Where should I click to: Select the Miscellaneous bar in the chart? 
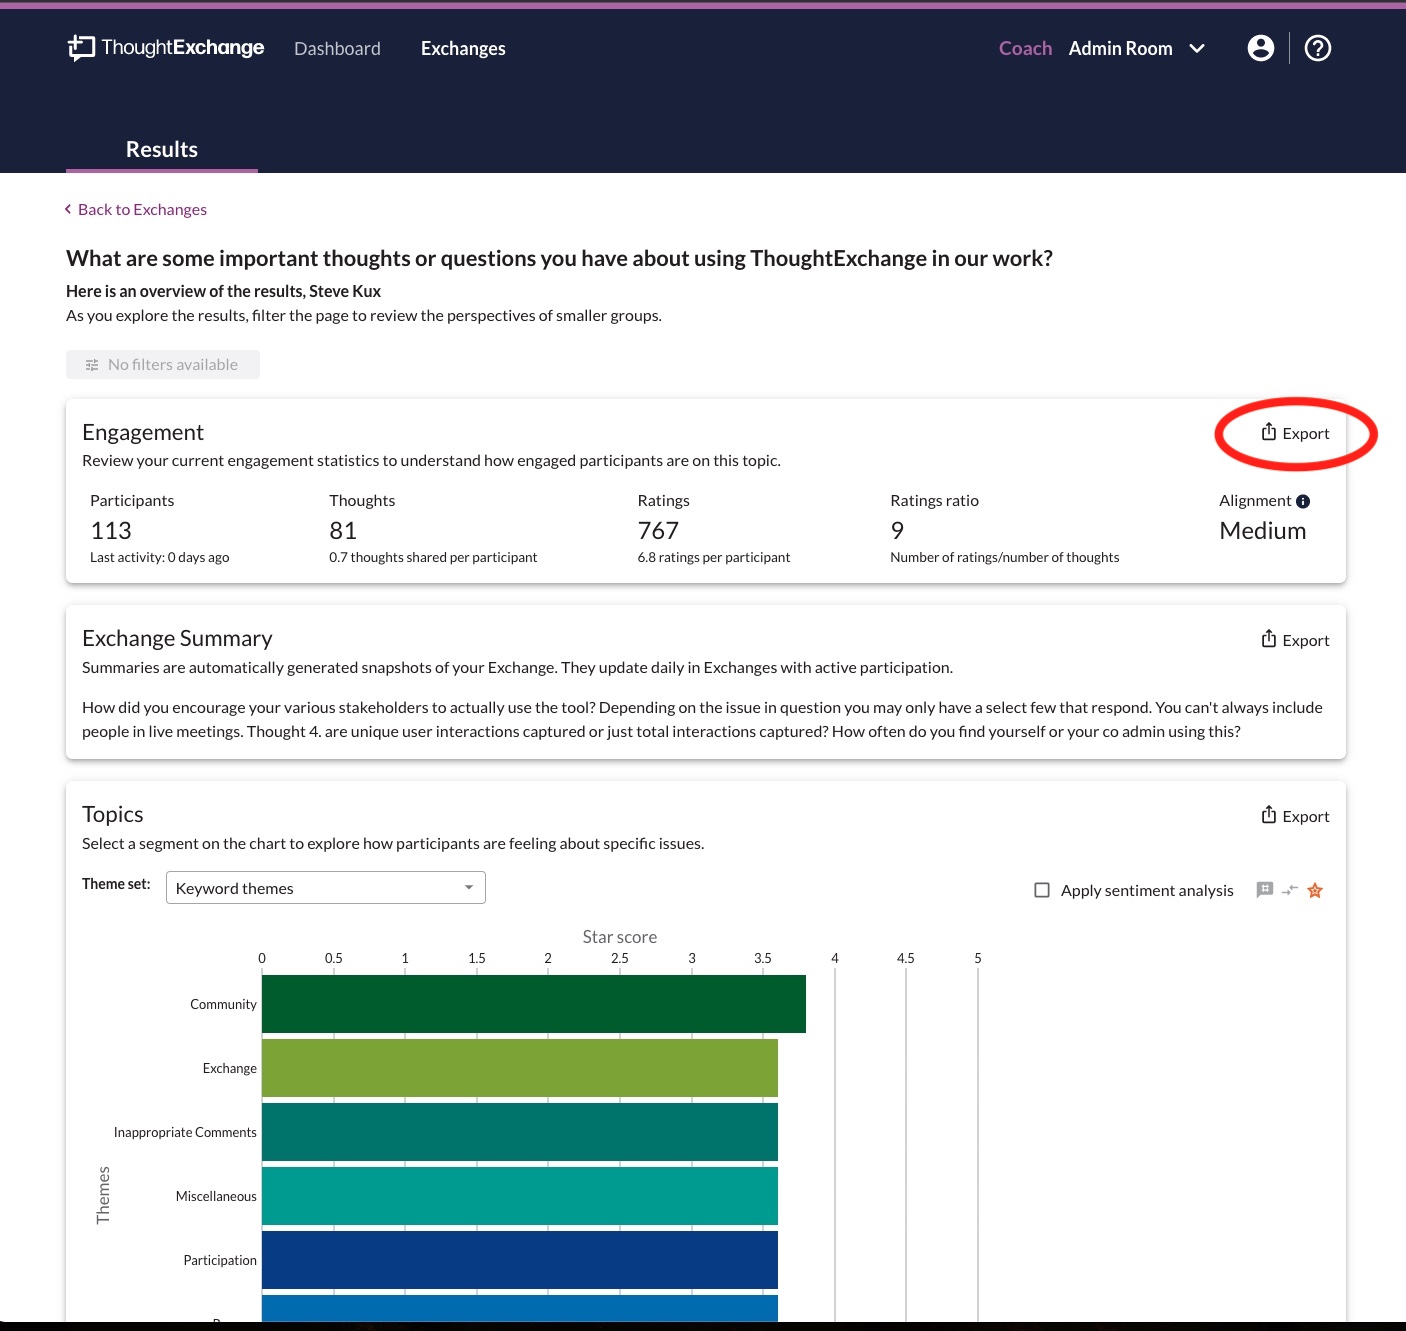(x=520, y=1196)
